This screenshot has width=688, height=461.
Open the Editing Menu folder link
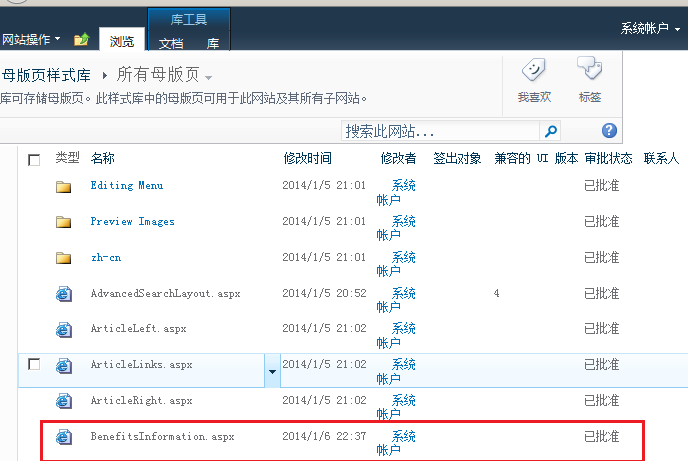(127, 186)
